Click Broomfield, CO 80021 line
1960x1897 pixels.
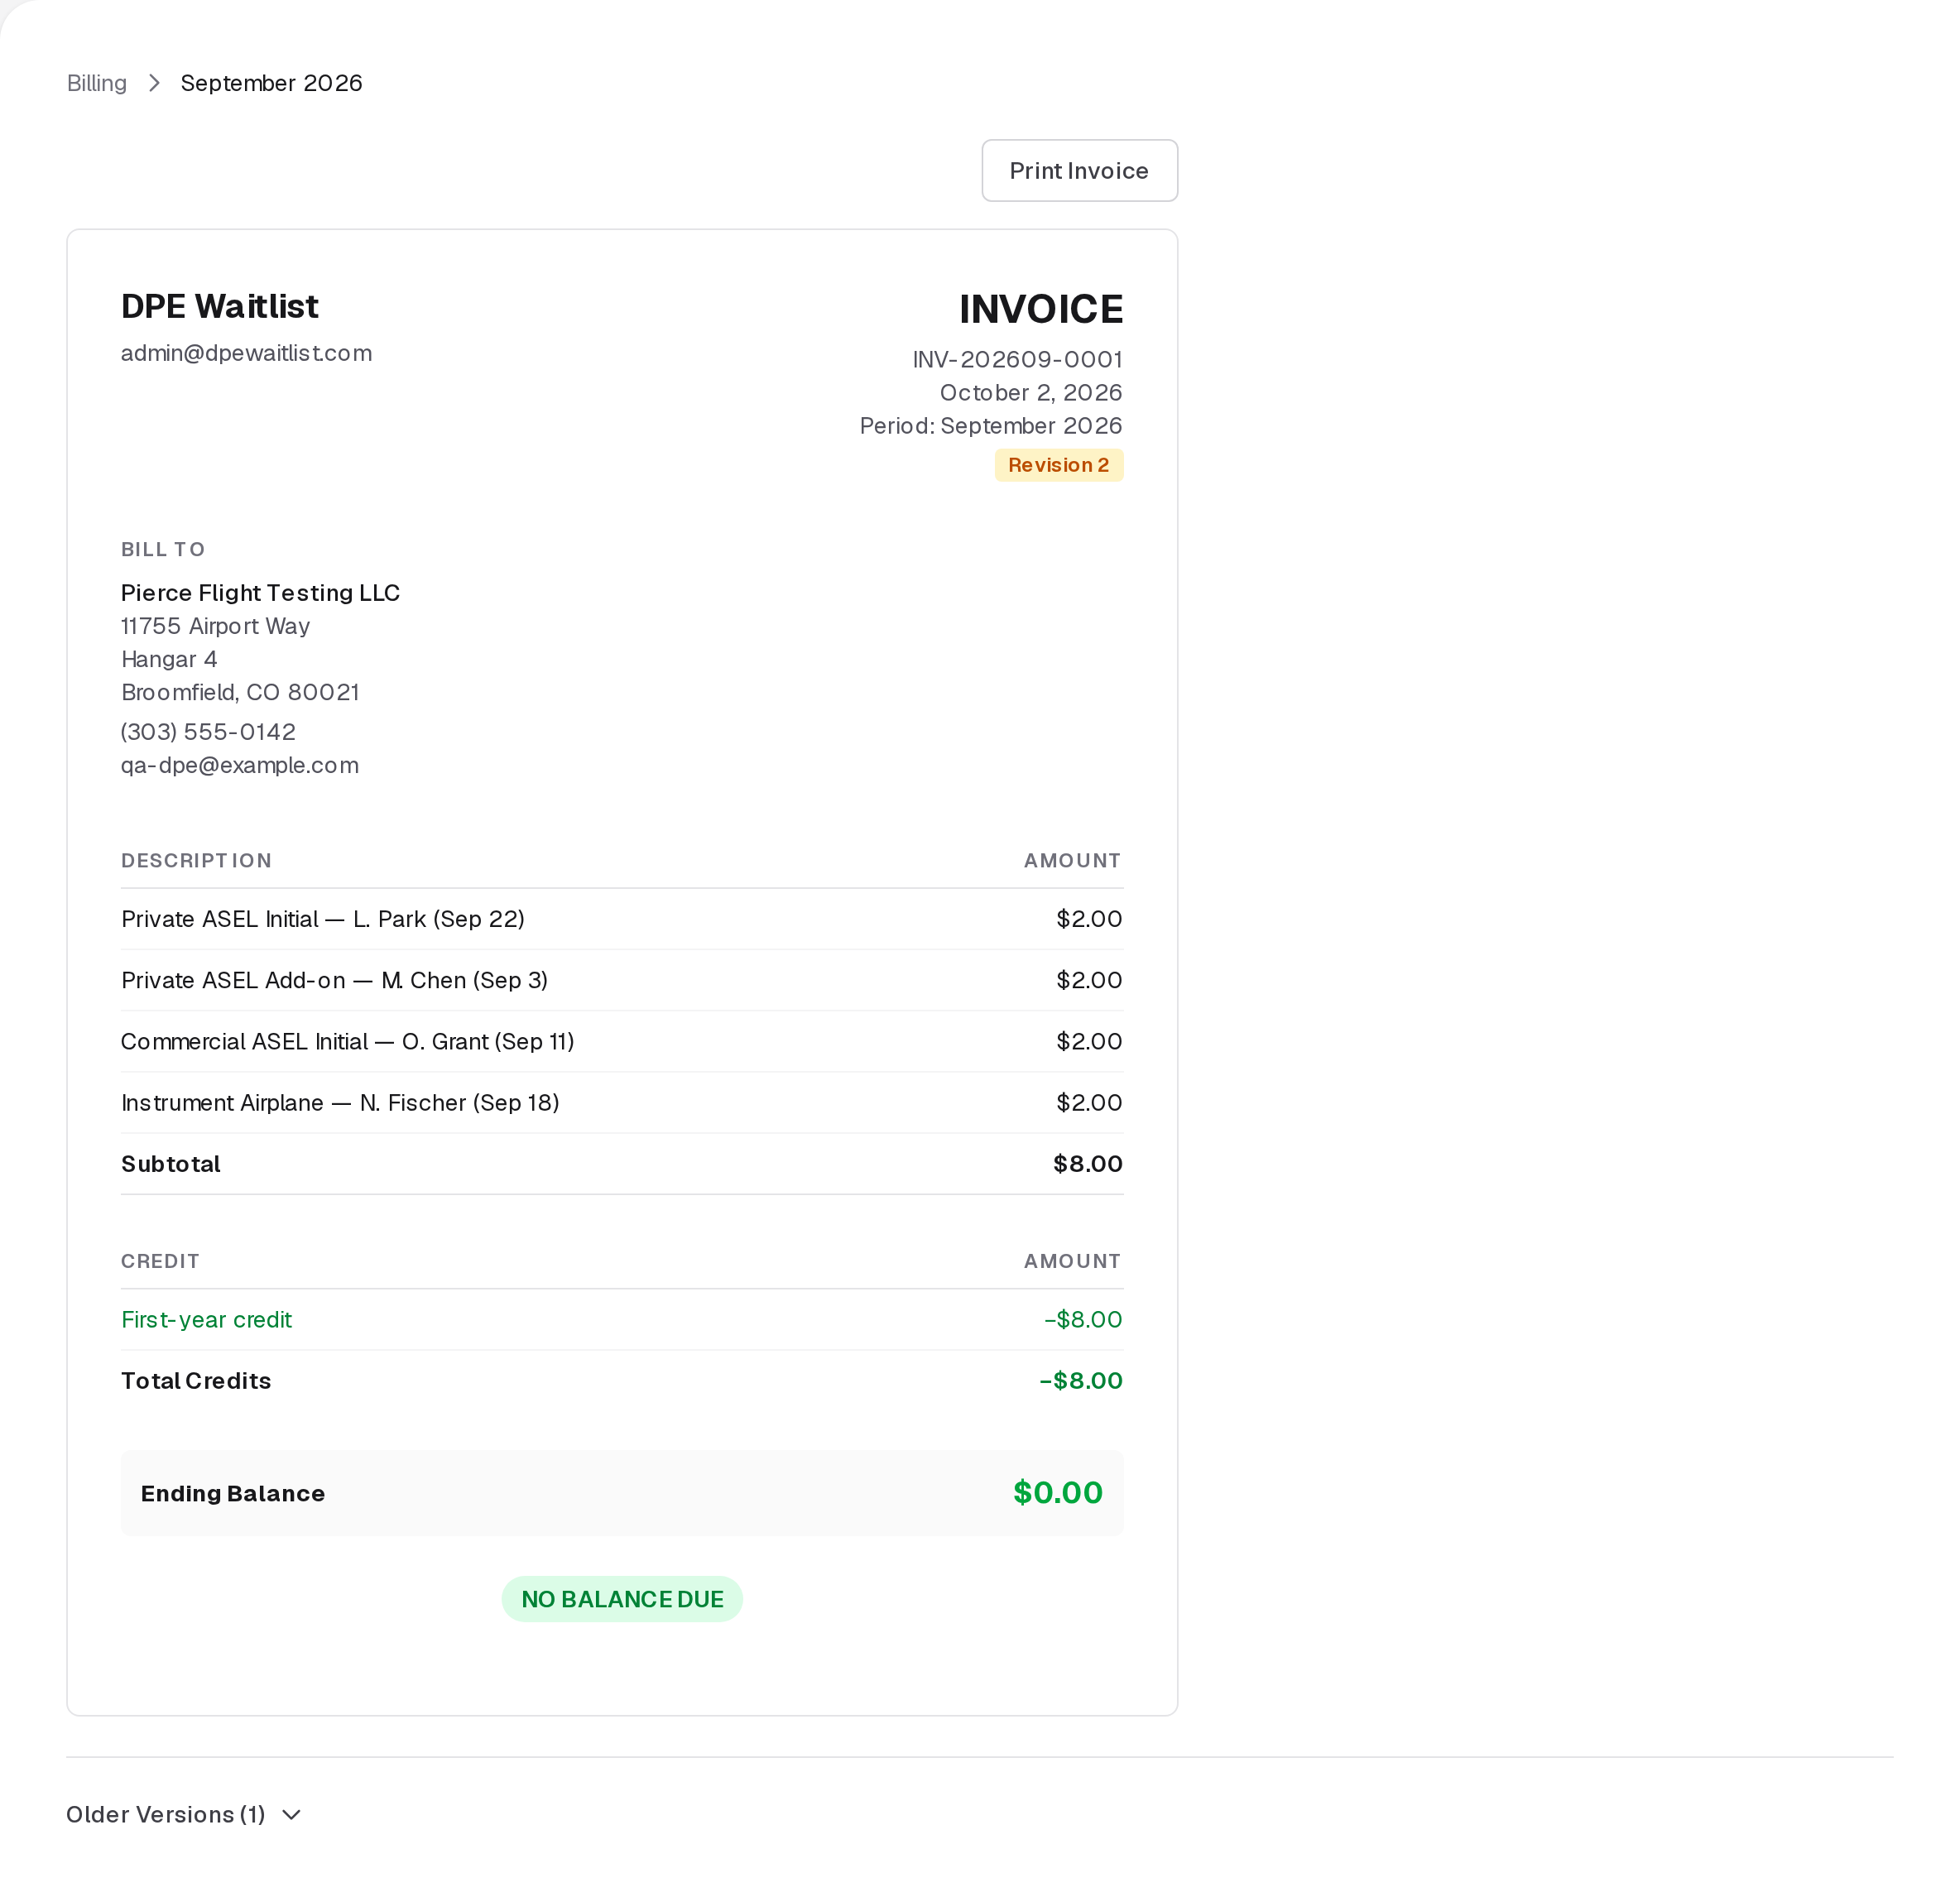click(240, 692)
